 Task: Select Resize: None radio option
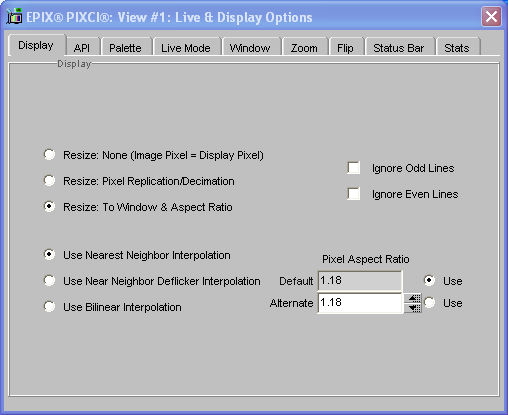[x=49, y=155]
